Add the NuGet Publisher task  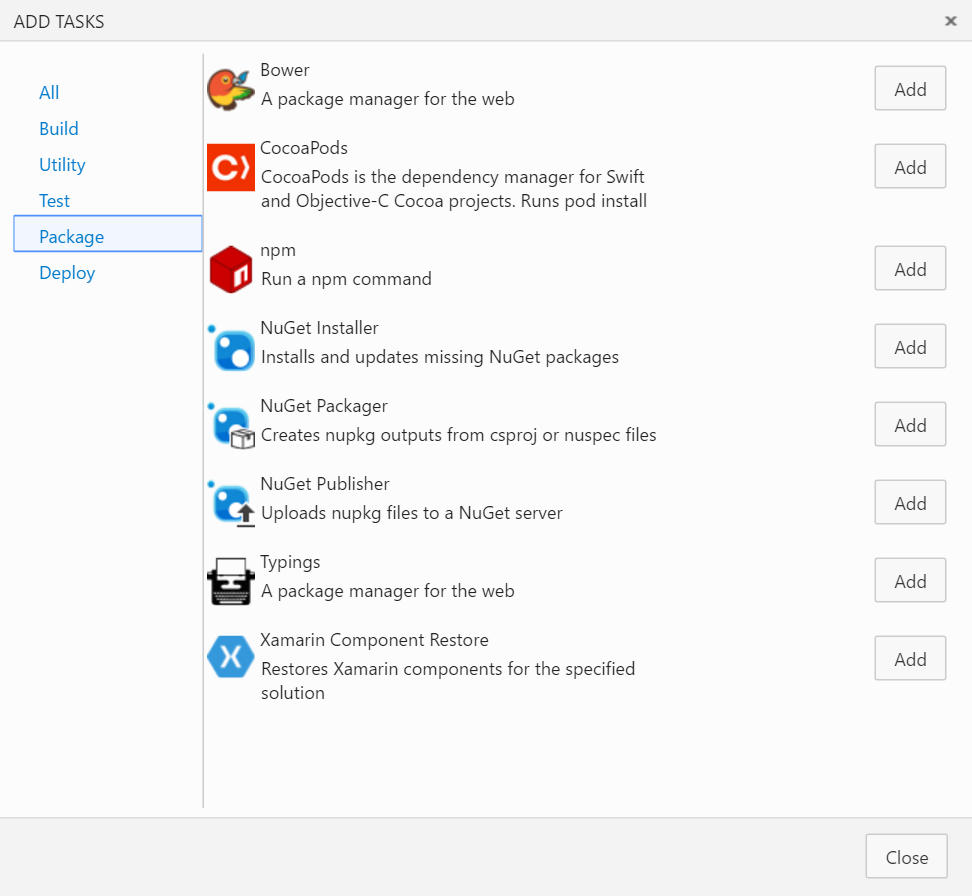pos(910,502)
